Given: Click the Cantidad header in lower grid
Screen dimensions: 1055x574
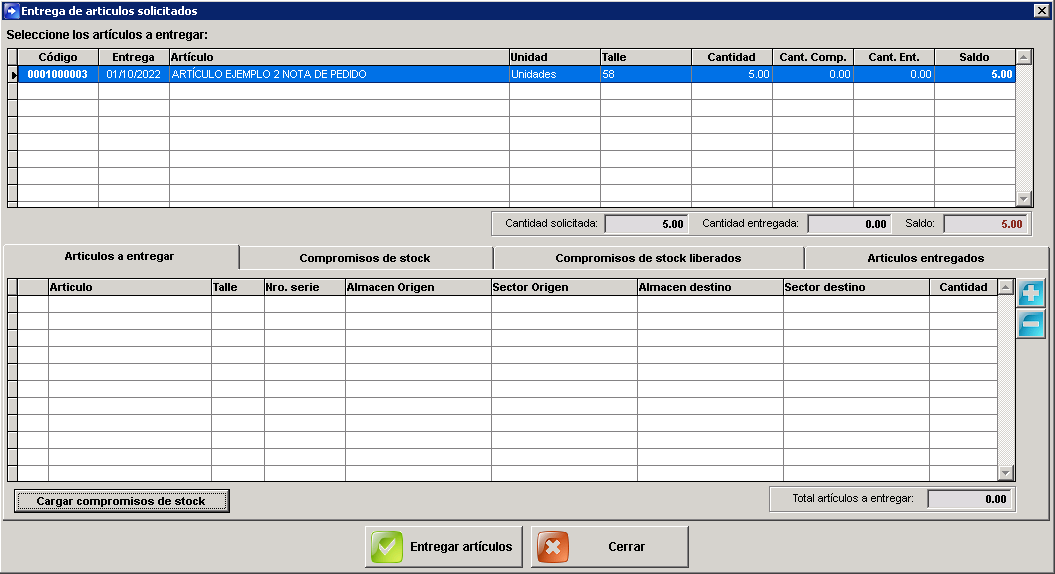Looking at the screenshot, I should point(963,287).
